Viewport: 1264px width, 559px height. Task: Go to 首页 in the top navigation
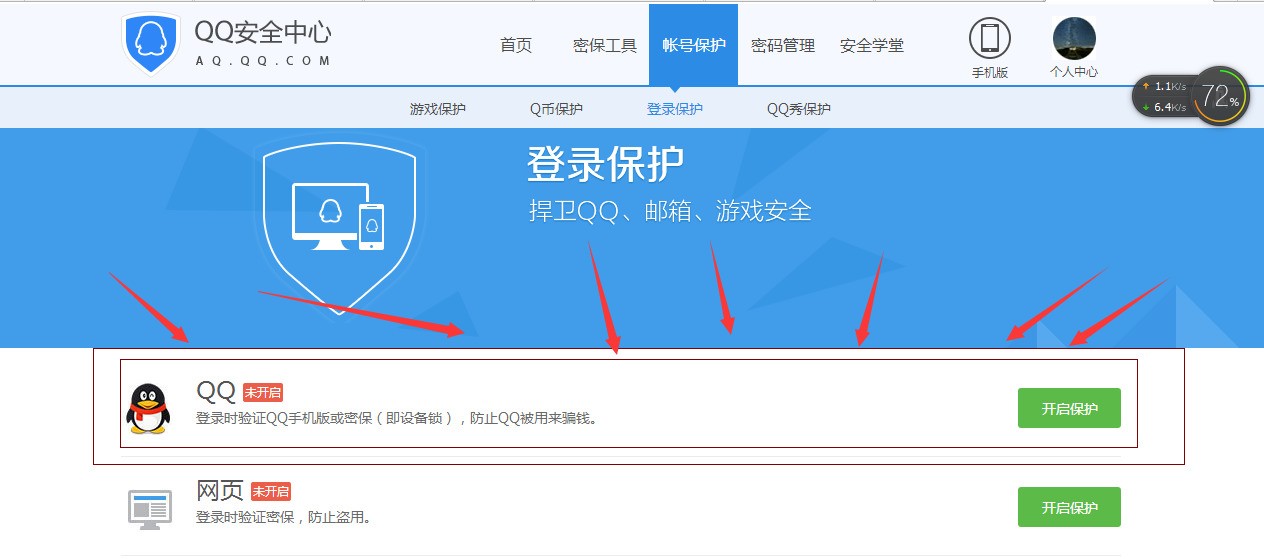tap(516, 45)
